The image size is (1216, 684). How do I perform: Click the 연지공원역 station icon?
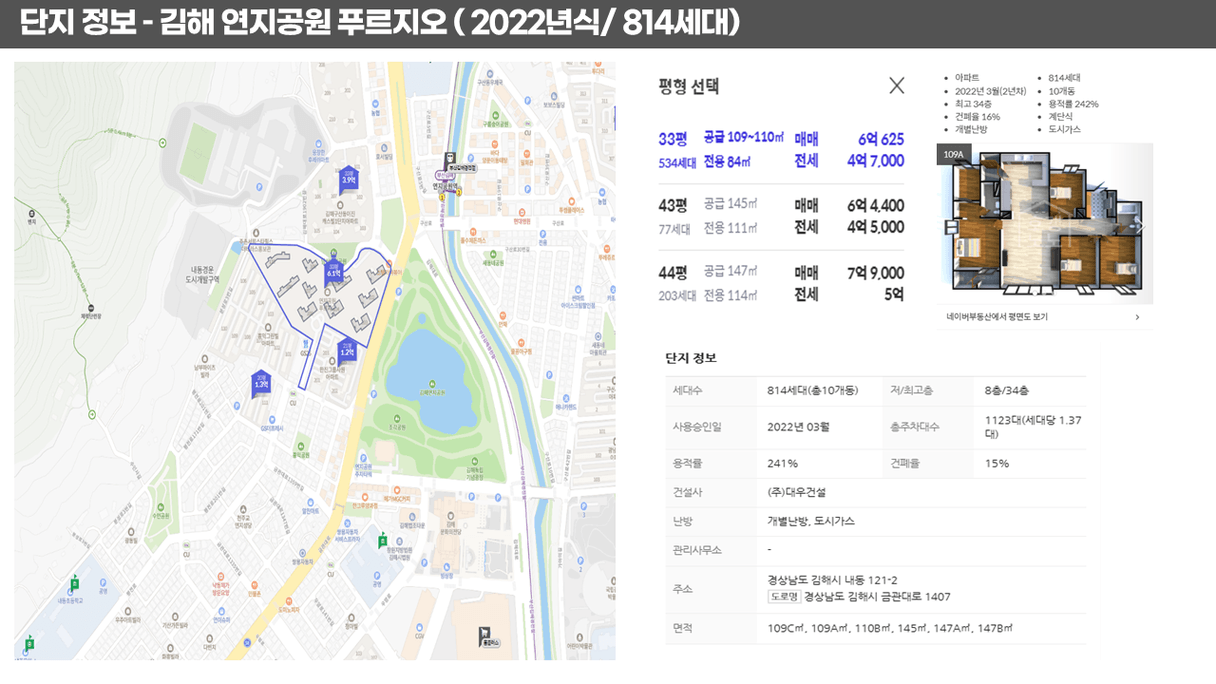pos(448,159)
